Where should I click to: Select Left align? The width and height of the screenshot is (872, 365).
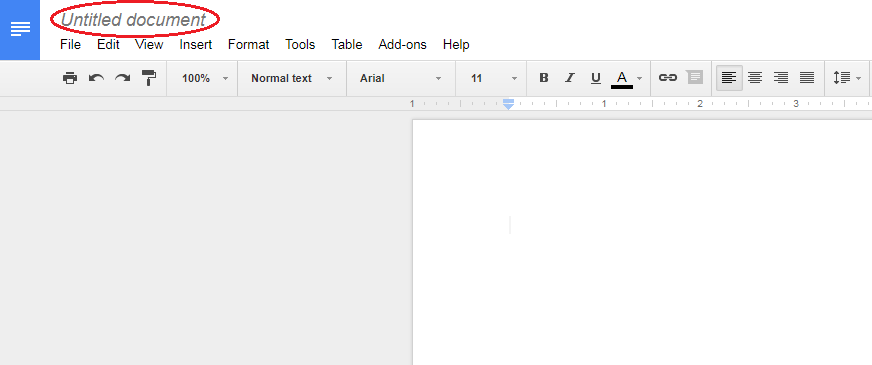point(729,78)
